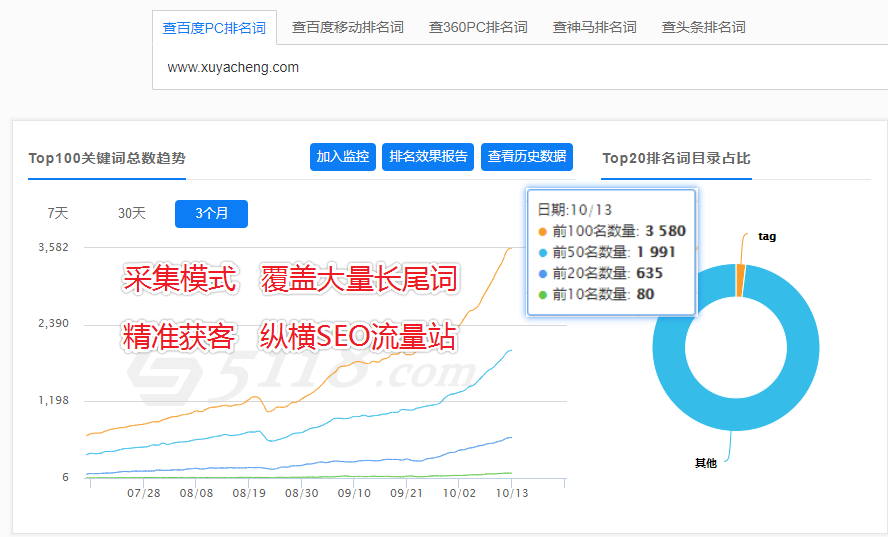Click the green dot for 前10名数量 in tooltip
Image resolution: width=888 pixels, height=537 pixels.
coord(543,295)
